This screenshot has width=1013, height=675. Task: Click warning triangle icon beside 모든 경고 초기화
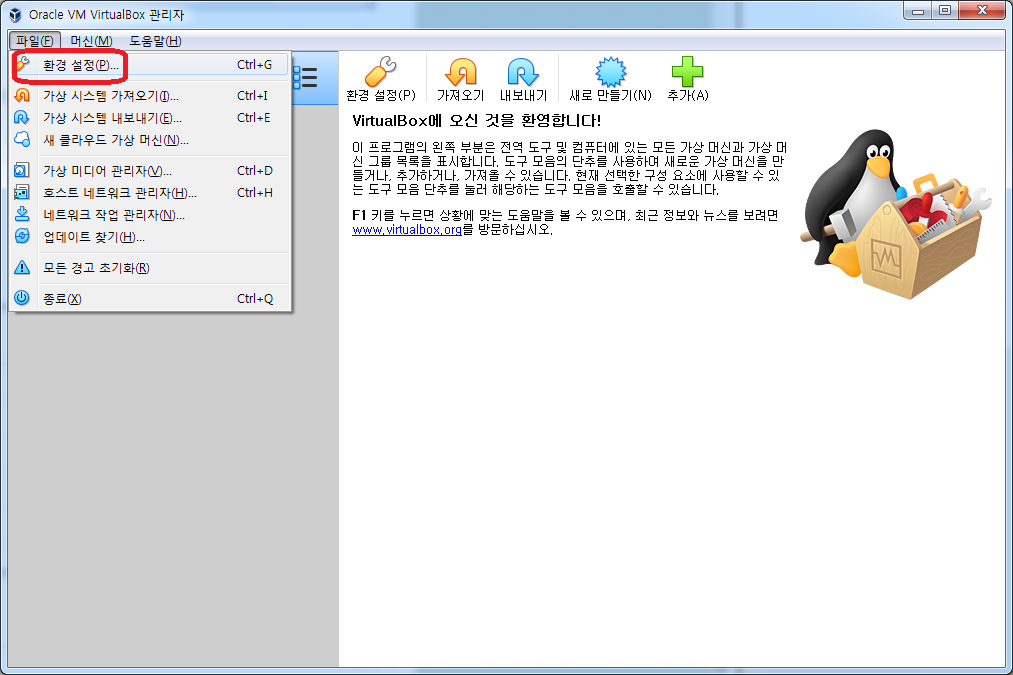(22, 267)
